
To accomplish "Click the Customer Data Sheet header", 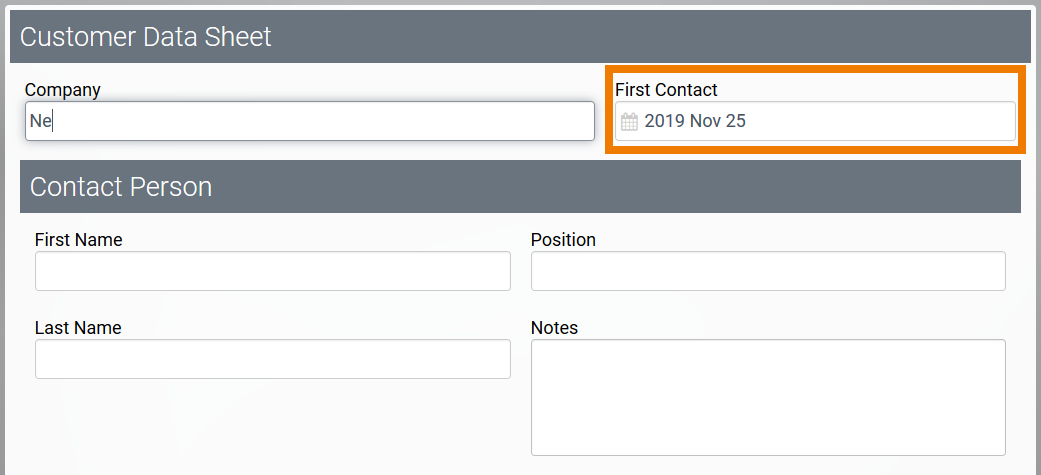I will coord(146,37).
